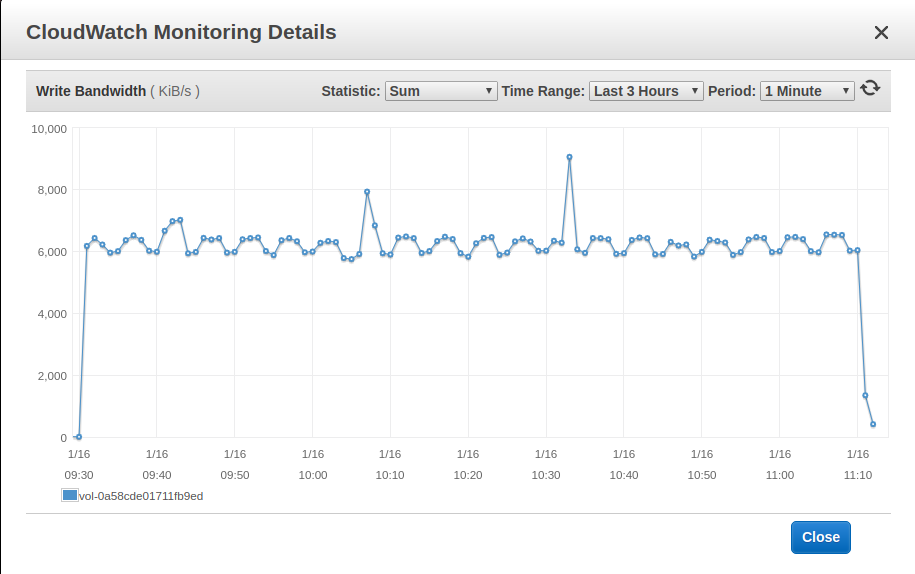Select the first data point at zero

click(79, 437)
